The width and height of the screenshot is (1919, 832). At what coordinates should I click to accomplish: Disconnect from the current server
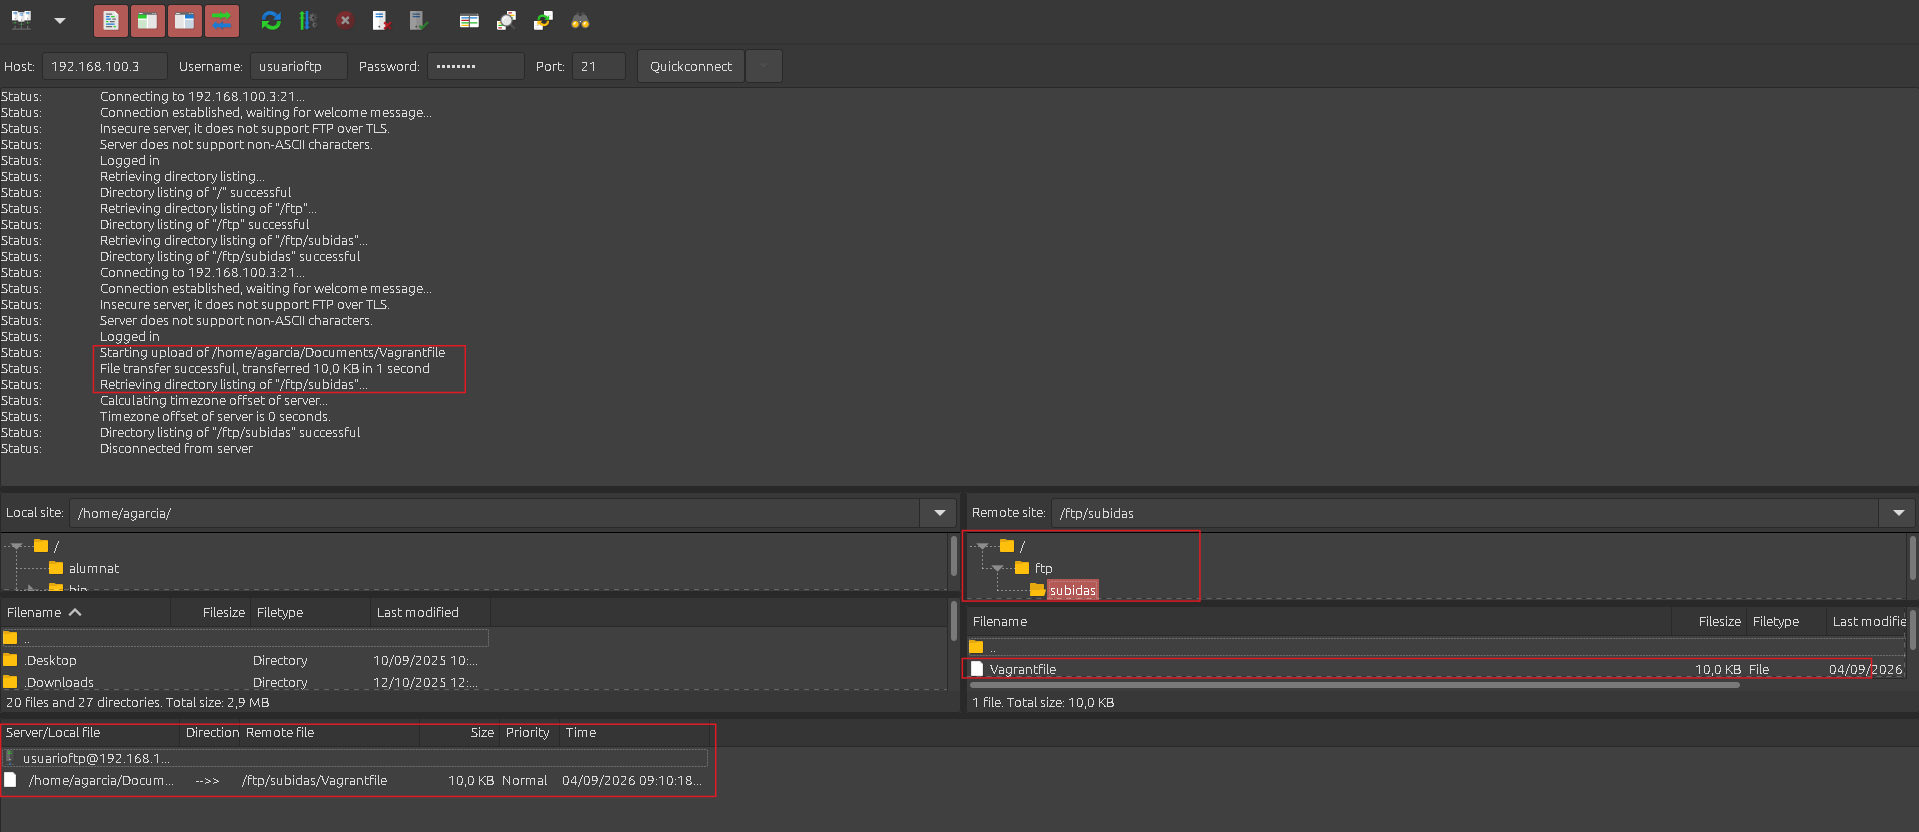pos(381,20)
